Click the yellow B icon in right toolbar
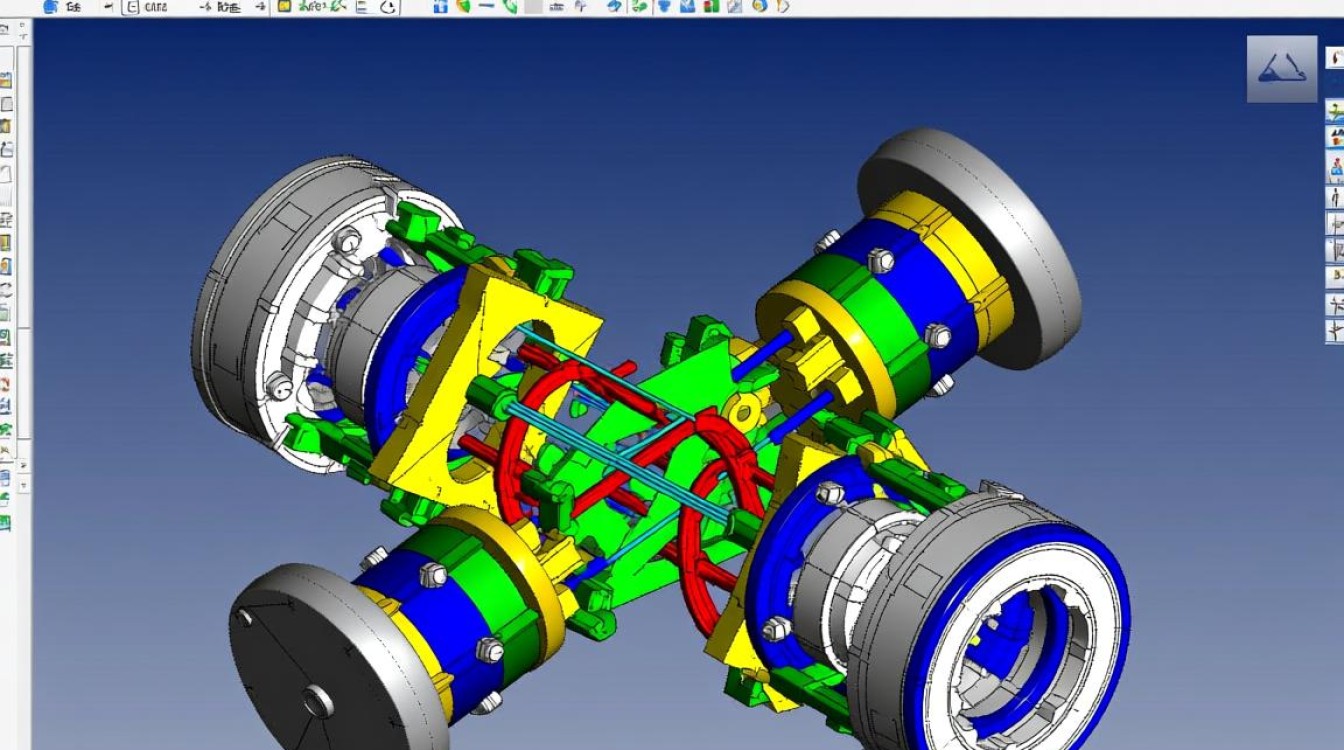 (1335, 277)
